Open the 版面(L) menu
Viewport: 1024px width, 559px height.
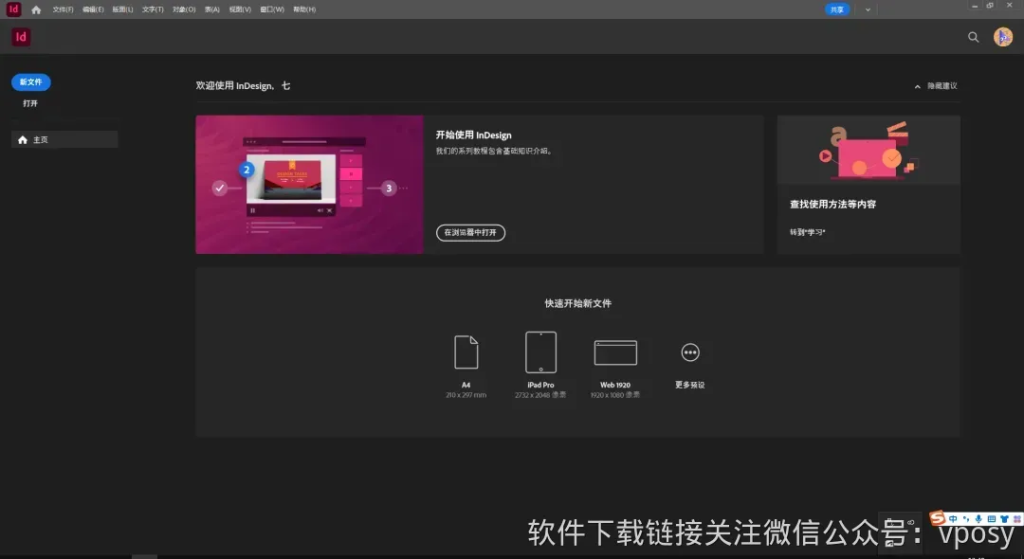[x=123, y=10]
